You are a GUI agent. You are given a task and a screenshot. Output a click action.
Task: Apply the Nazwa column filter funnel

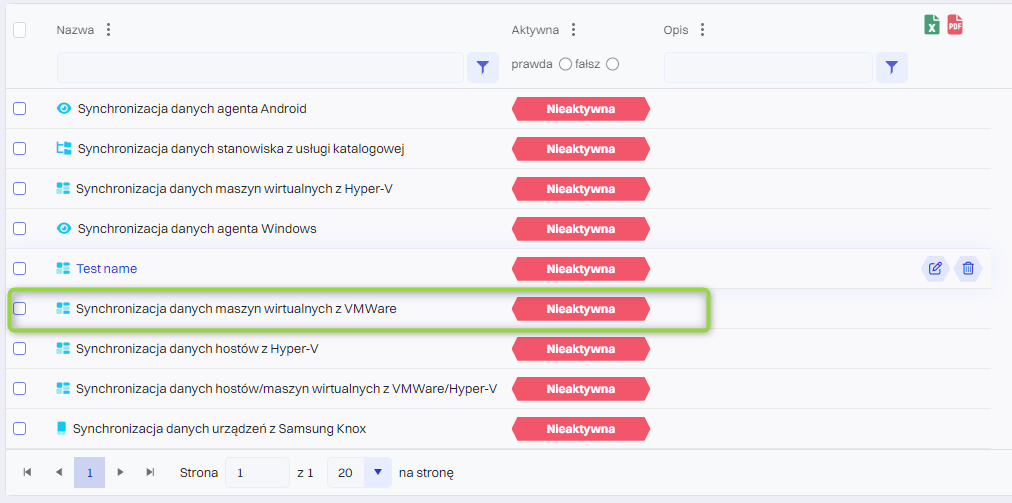pos(483,67)
